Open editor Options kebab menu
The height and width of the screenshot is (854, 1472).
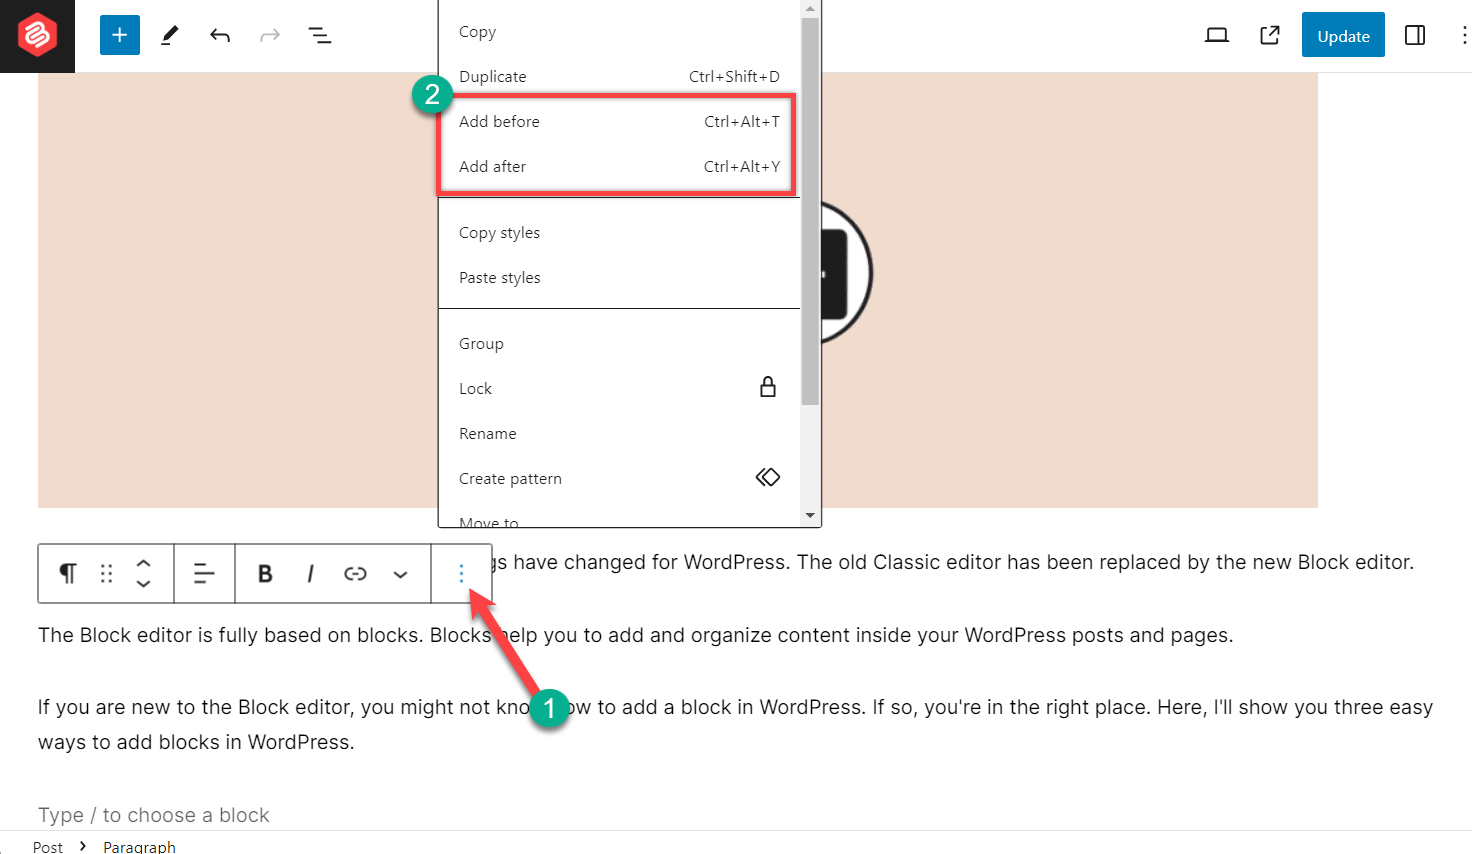[1463, 36]
